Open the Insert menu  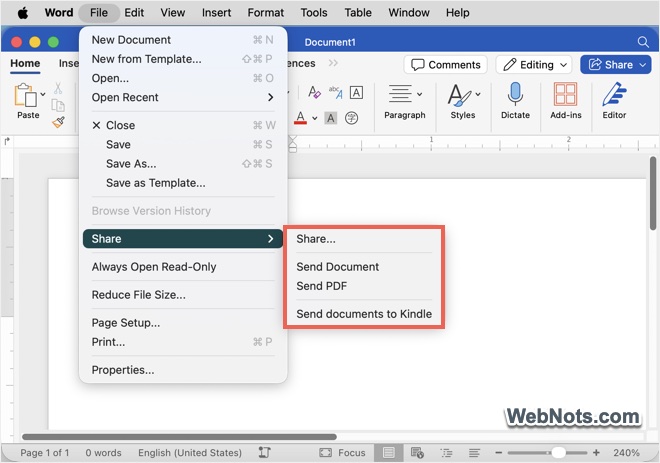[216, 13]
